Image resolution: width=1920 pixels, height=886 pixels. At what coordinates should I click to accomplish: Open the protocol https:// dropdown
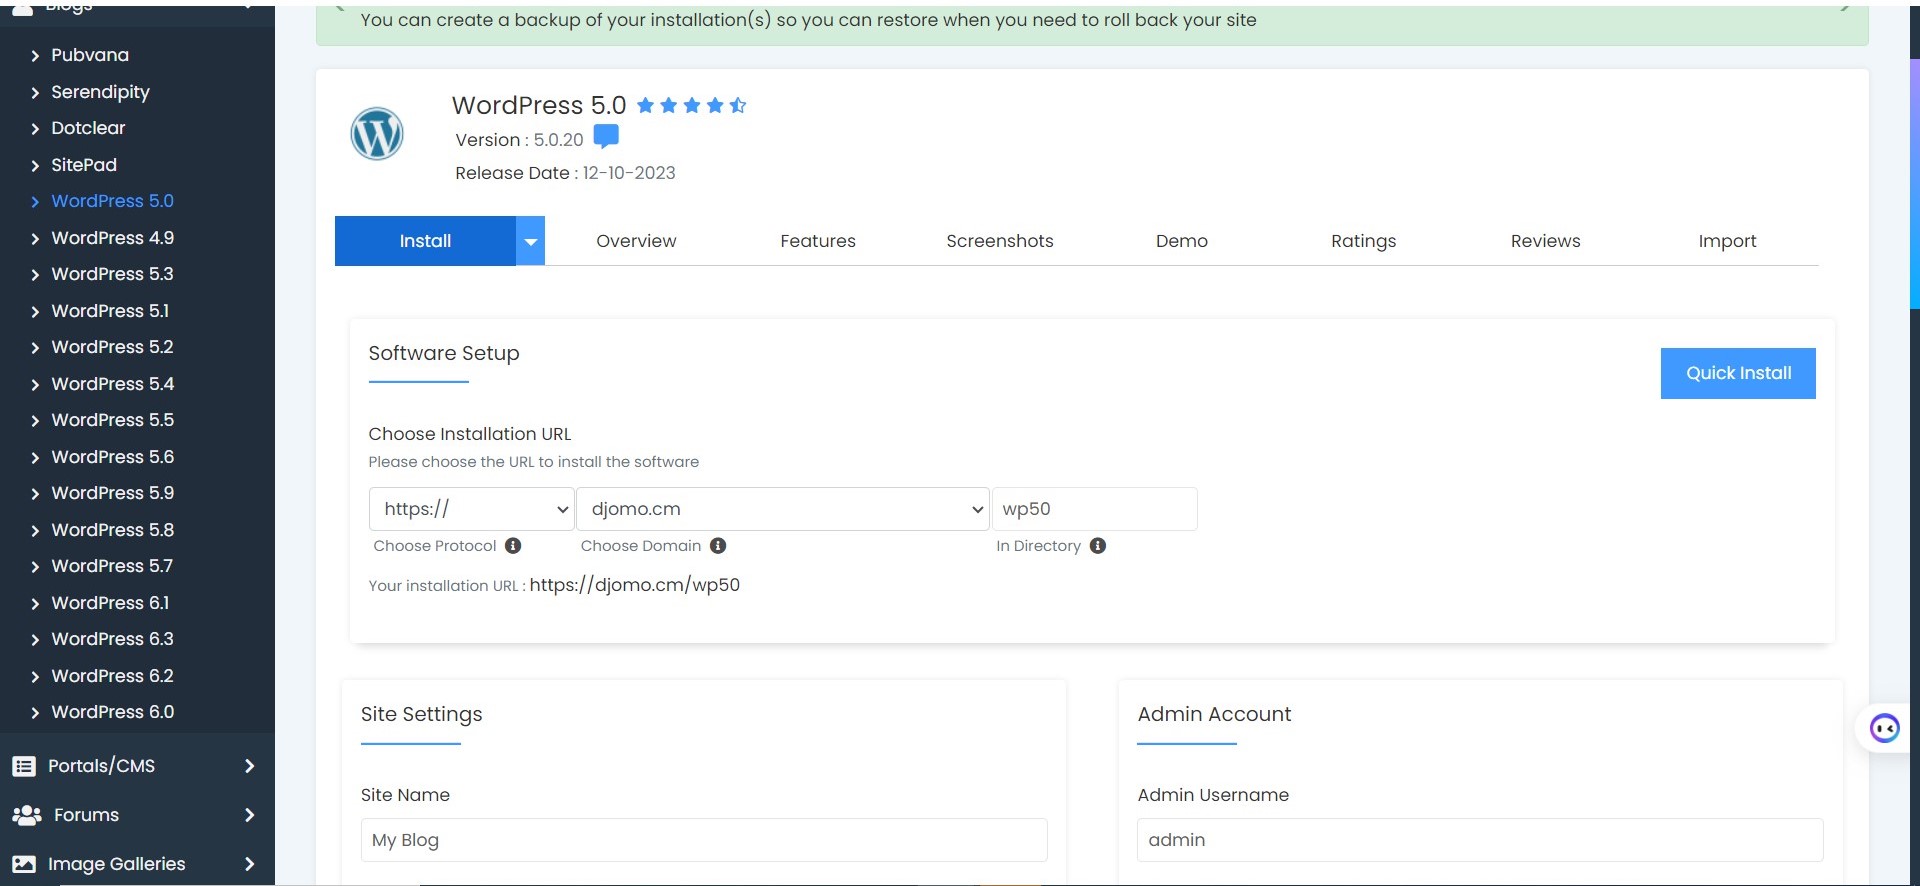point(471,509)
